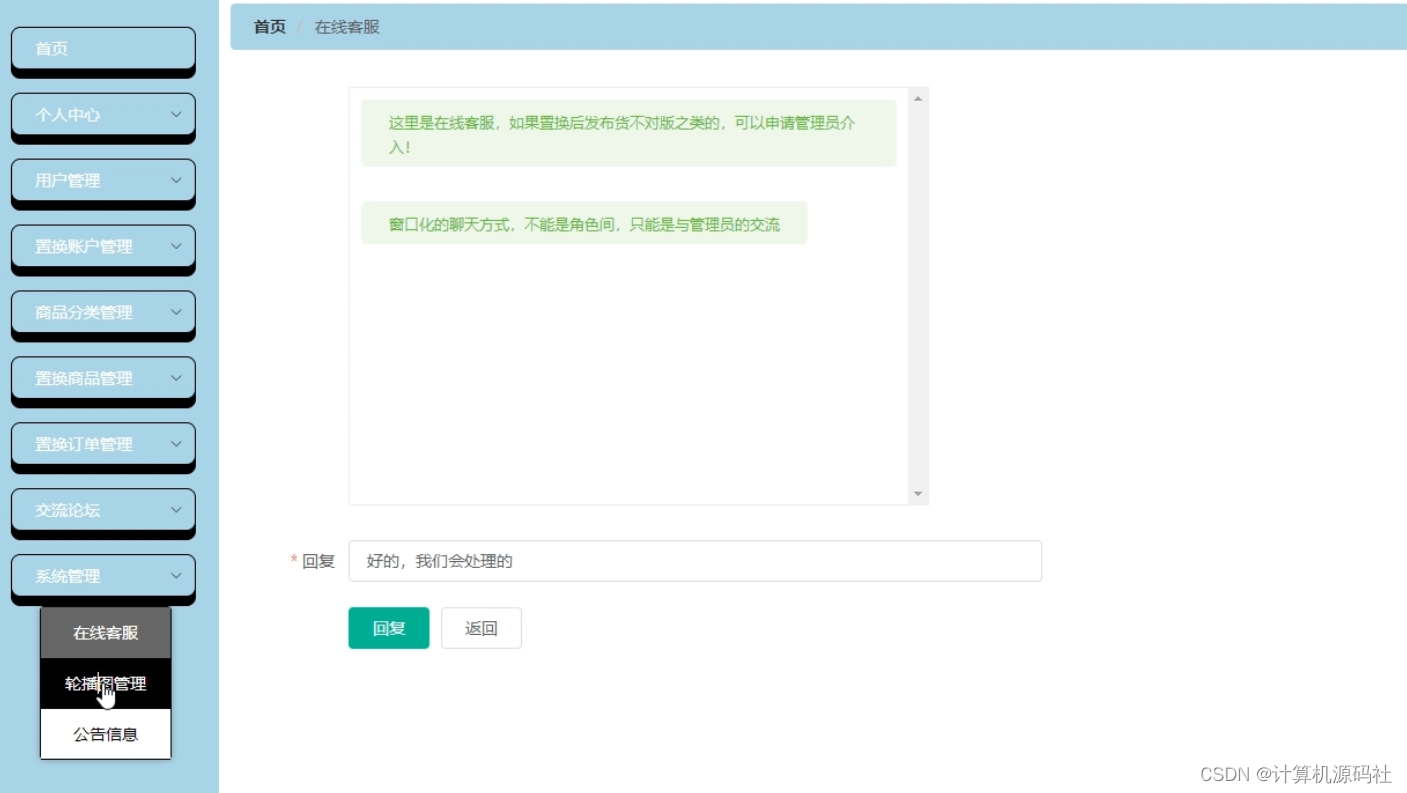Image resolution: width=1407 pixels, height=793 pixels.
Task: Select 在线客服 in the submenu
Action: tap(106, 633)
